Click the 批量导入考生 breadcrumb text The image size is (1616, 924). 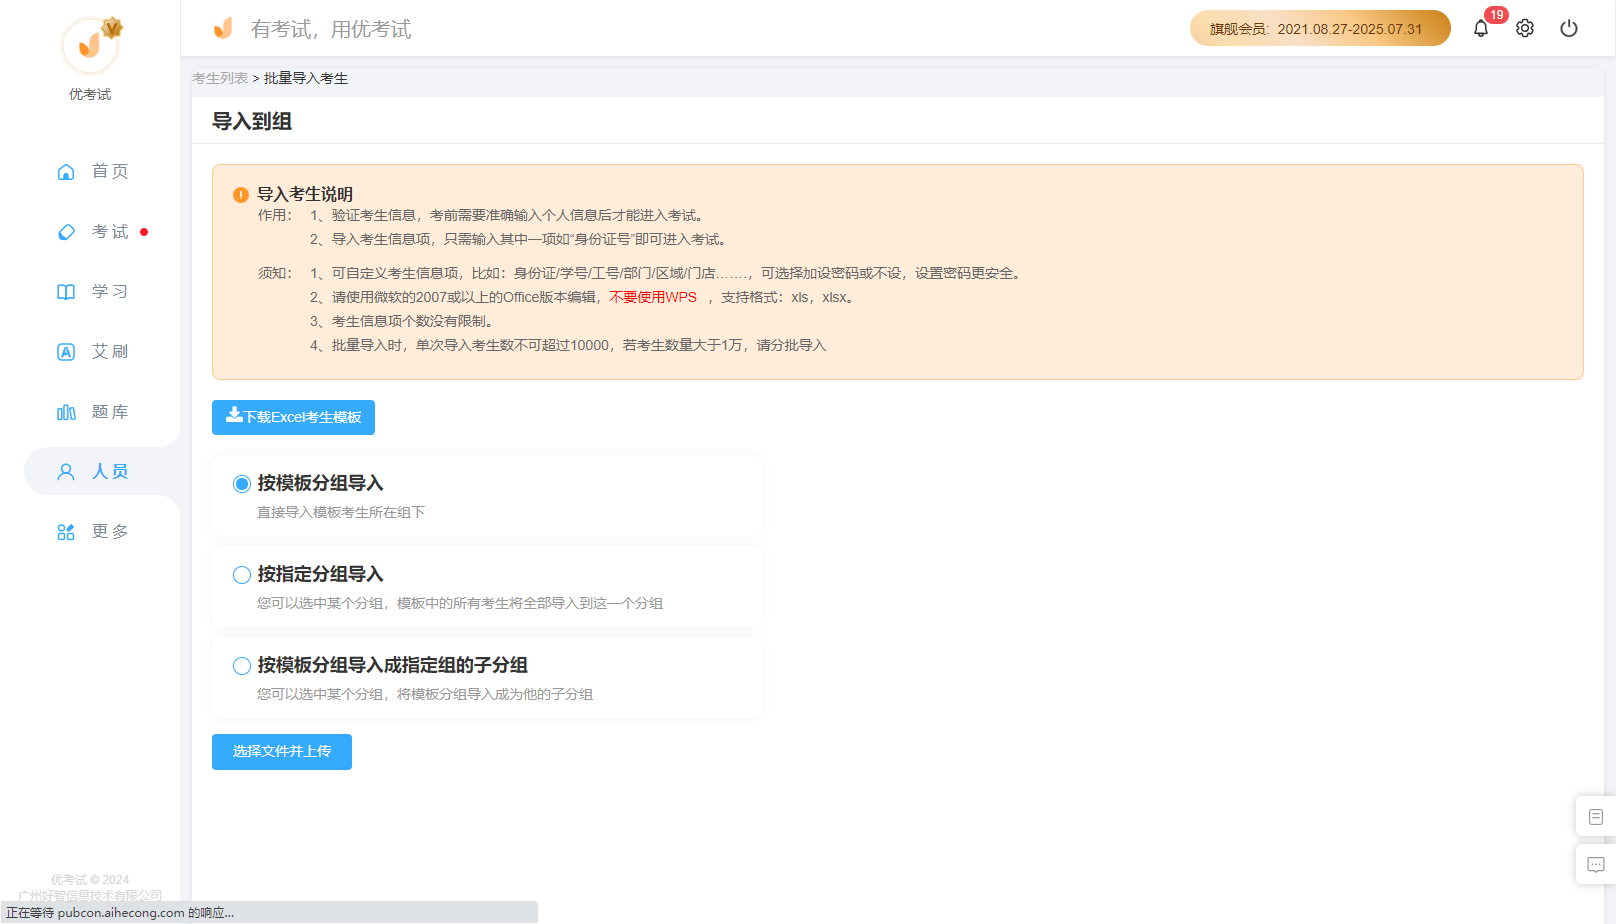coord(306,78)
